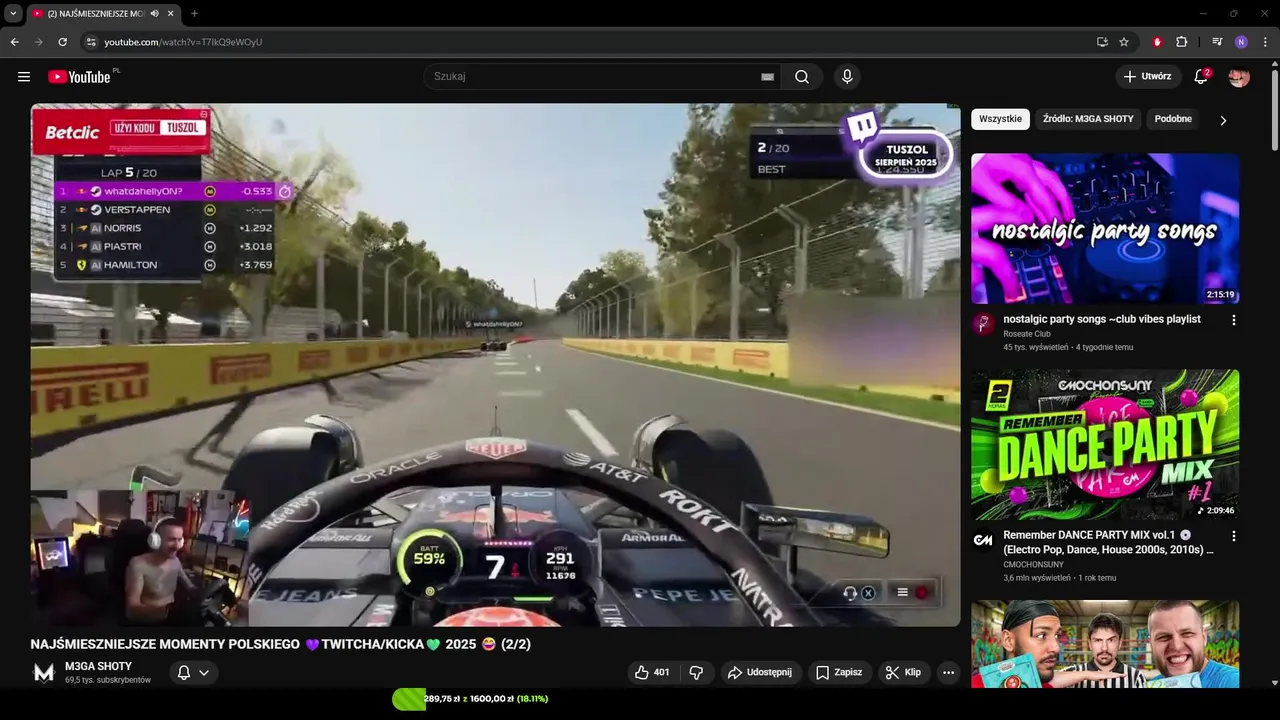Select the Wszystkie filter chip
This screenshot has height=720, width=1280.
[1000, 119]
